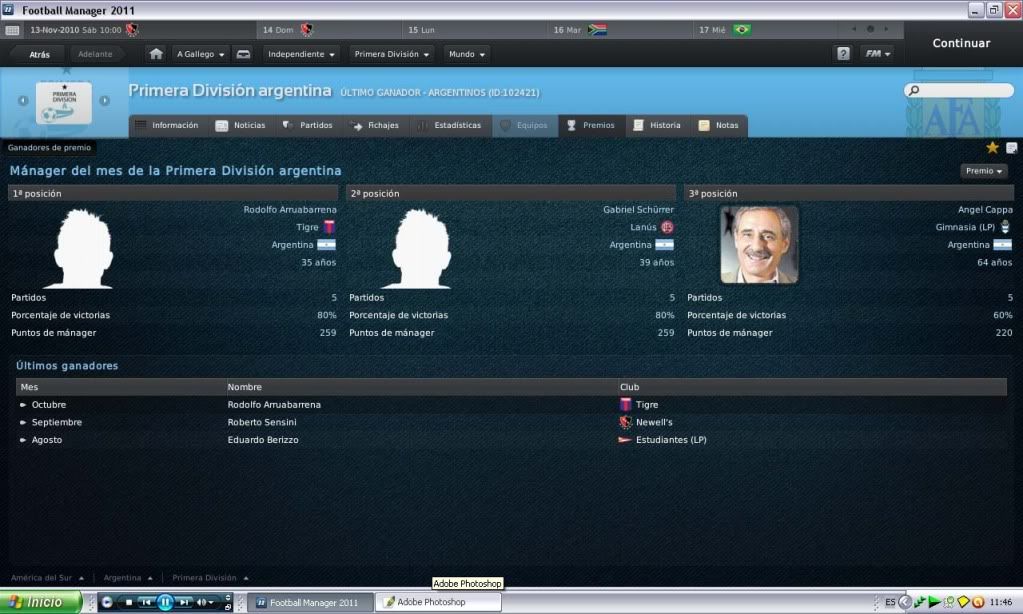Open Eduardo Berizzo in the Agosto row
This screenshot has height=614, width=1023.
(263, 440)
